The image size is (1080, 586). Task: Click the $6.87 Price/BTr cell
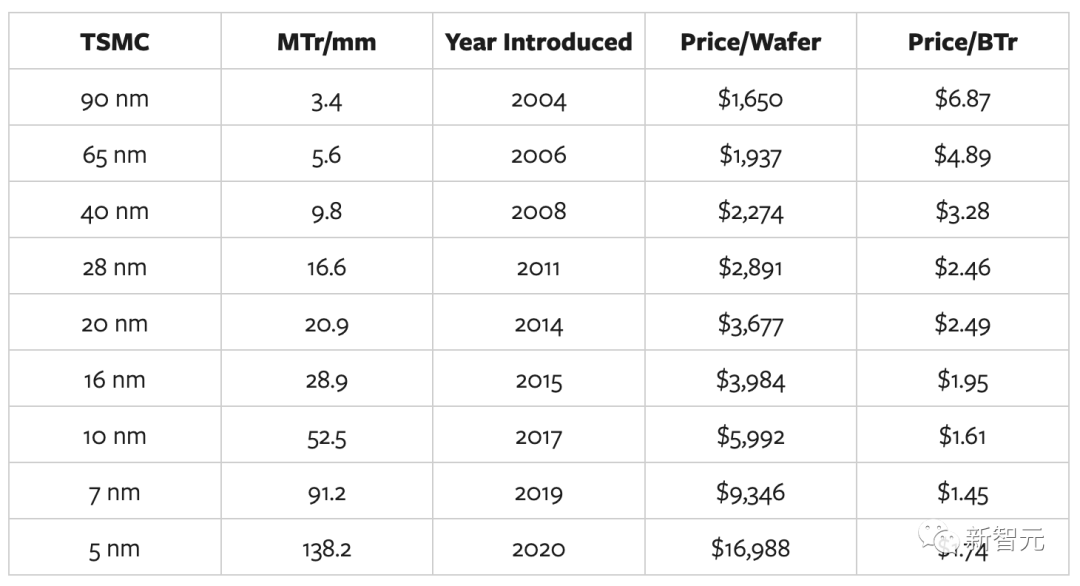(x=962, y=99)
